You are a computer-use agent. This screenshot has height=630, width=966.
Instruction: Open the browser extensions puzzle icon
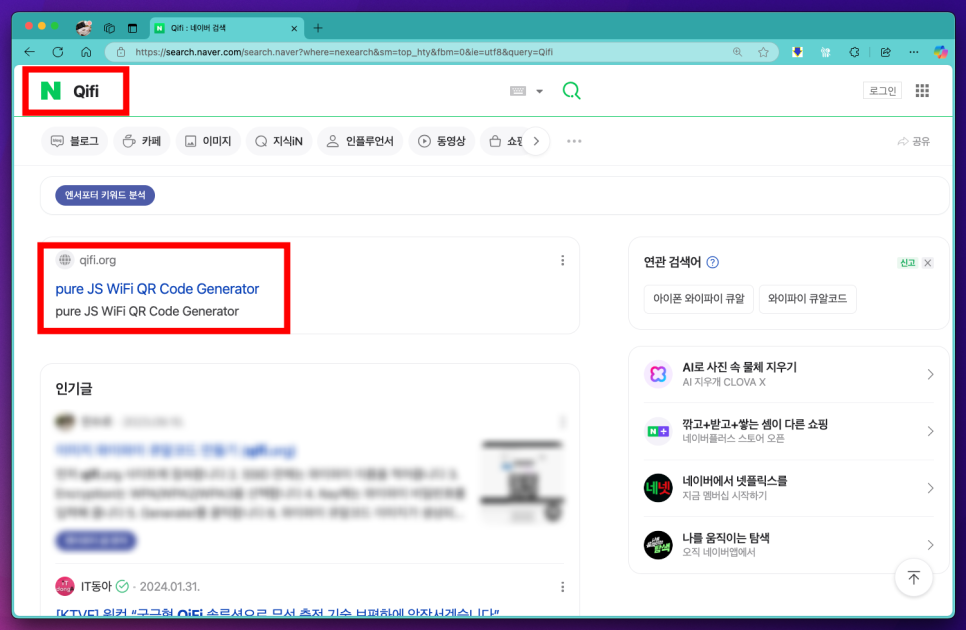coord(854,52)
